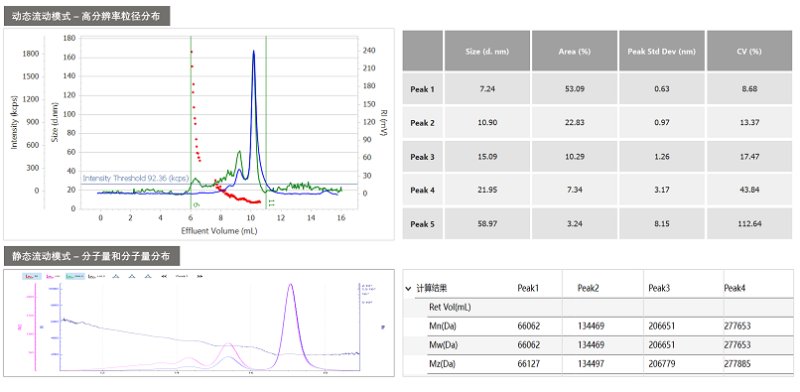This screenshot has width=800, height=392.
Task: Click the Intensity Threshold 92.36 line label
Action: pos(135,179)
